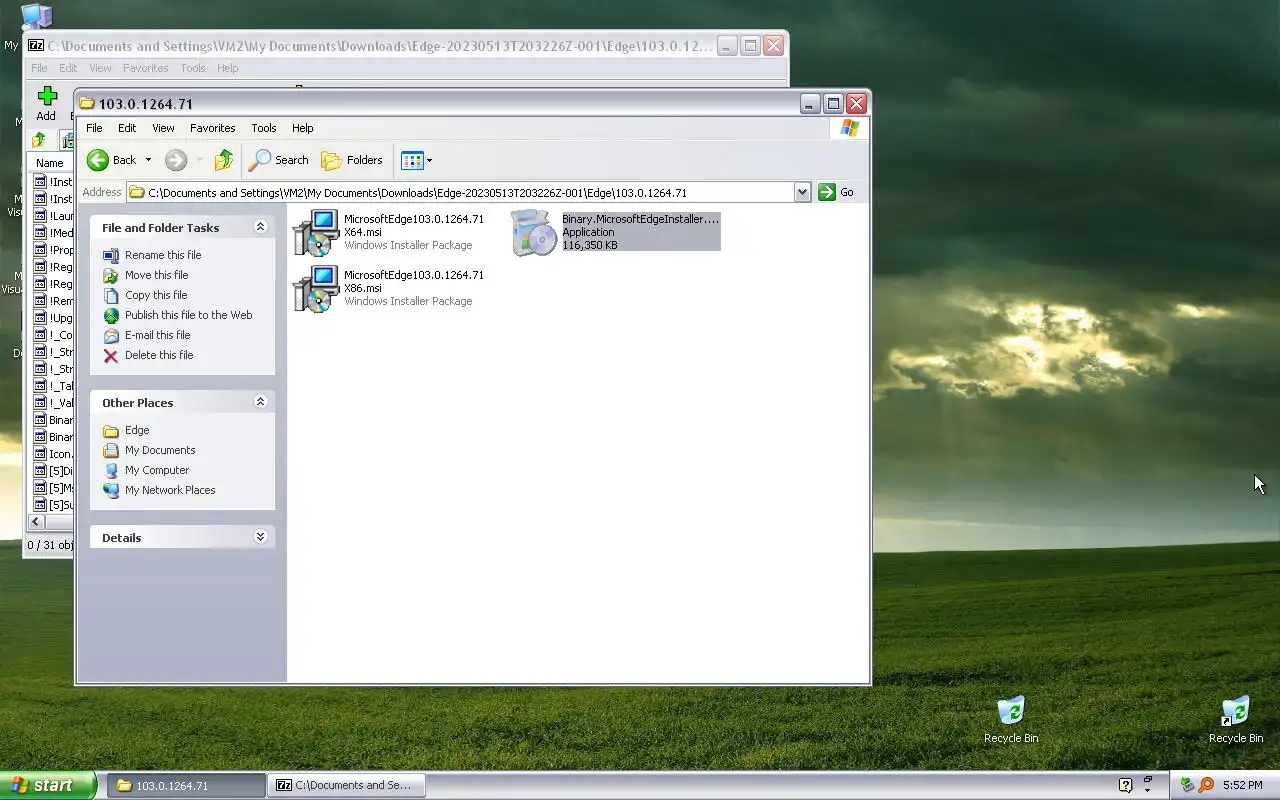Open the Favorites menu in Explorer window
This screenshot has height=800, width=1280.
[x=213, y=128]
